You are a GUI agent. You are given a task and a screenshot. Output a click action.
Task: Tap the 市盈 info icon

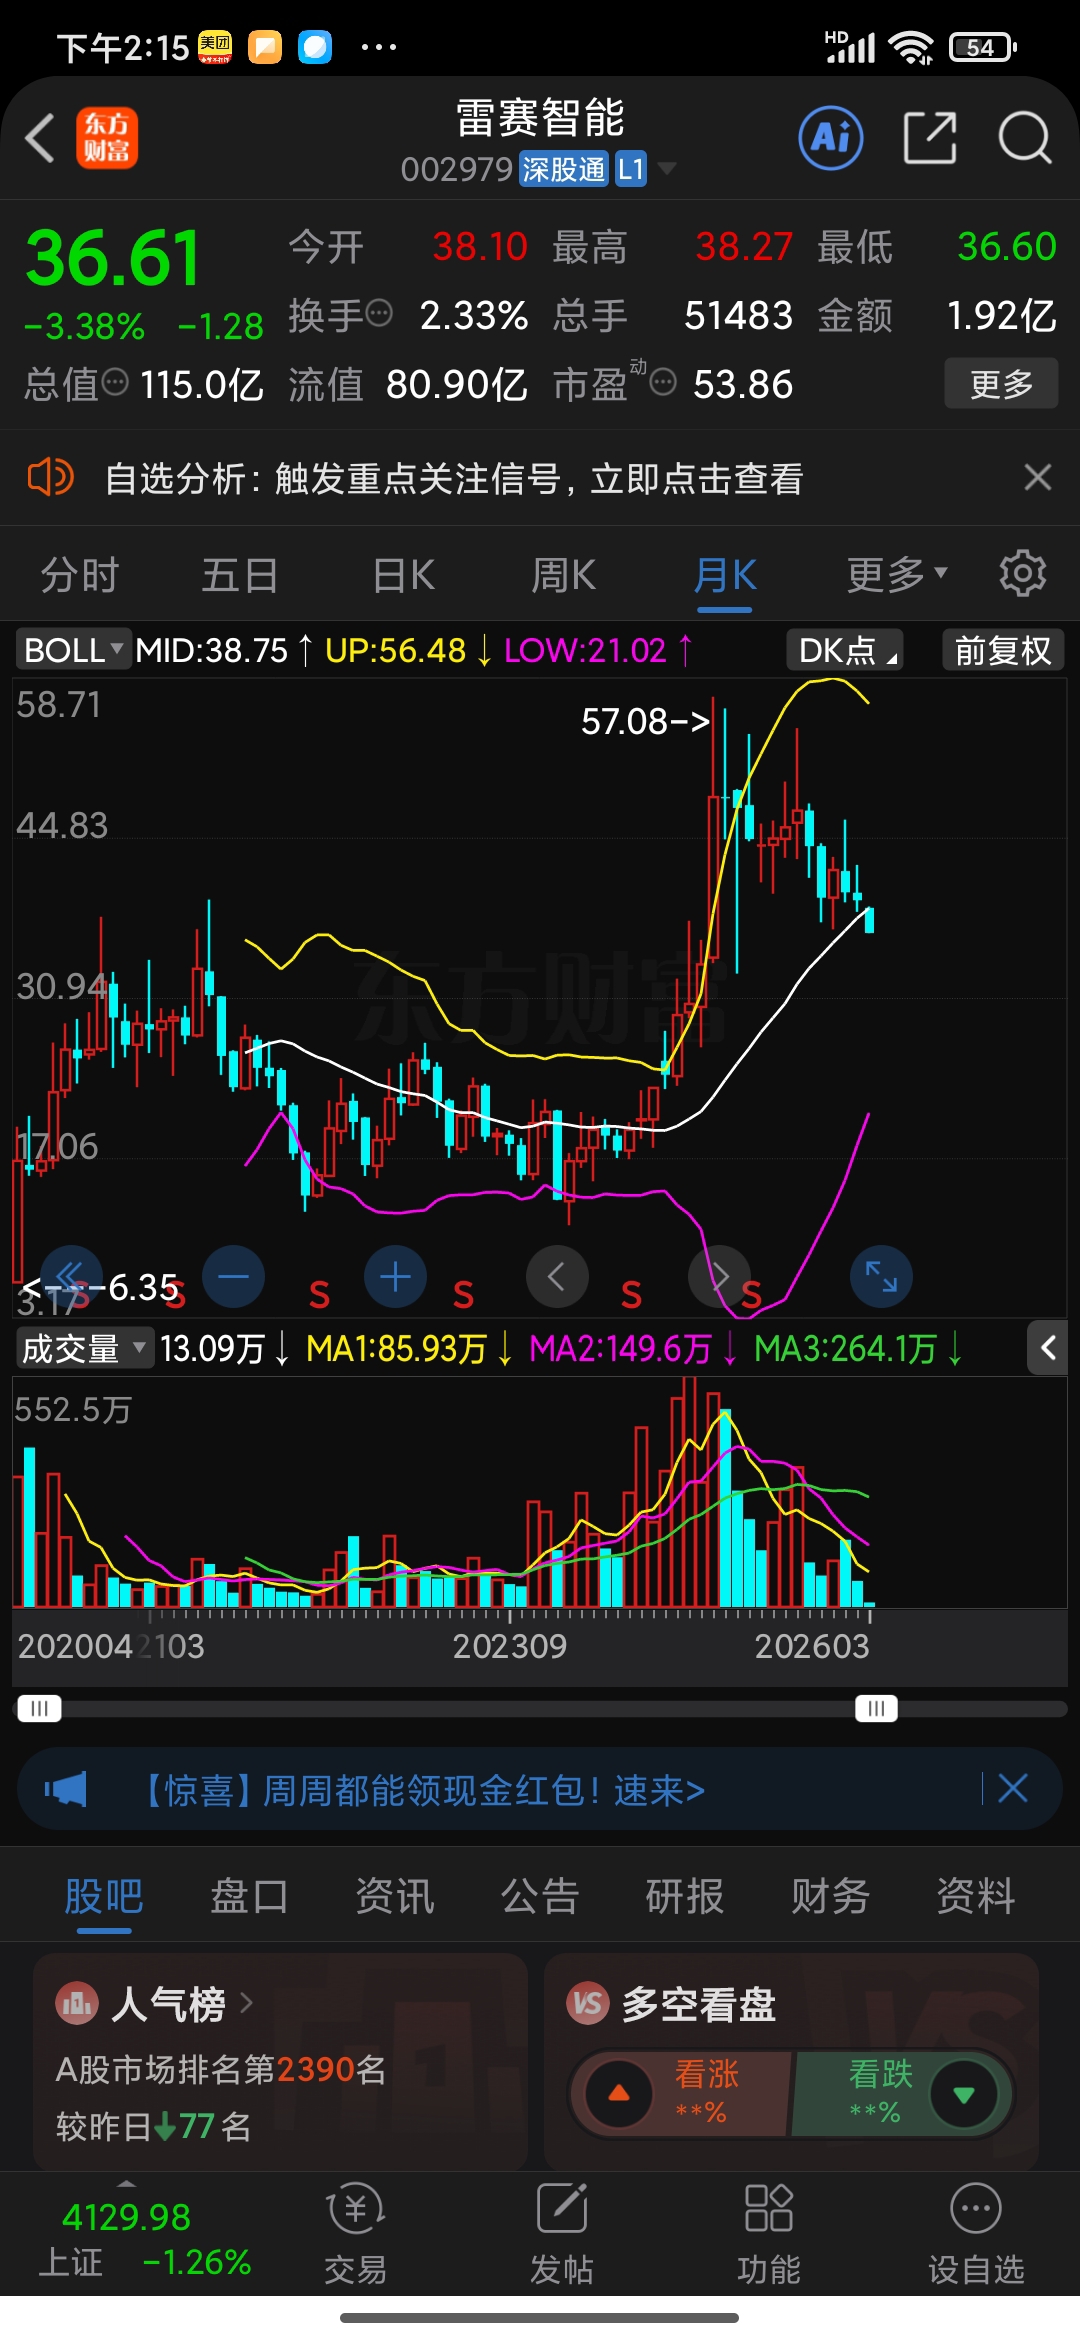663,382
